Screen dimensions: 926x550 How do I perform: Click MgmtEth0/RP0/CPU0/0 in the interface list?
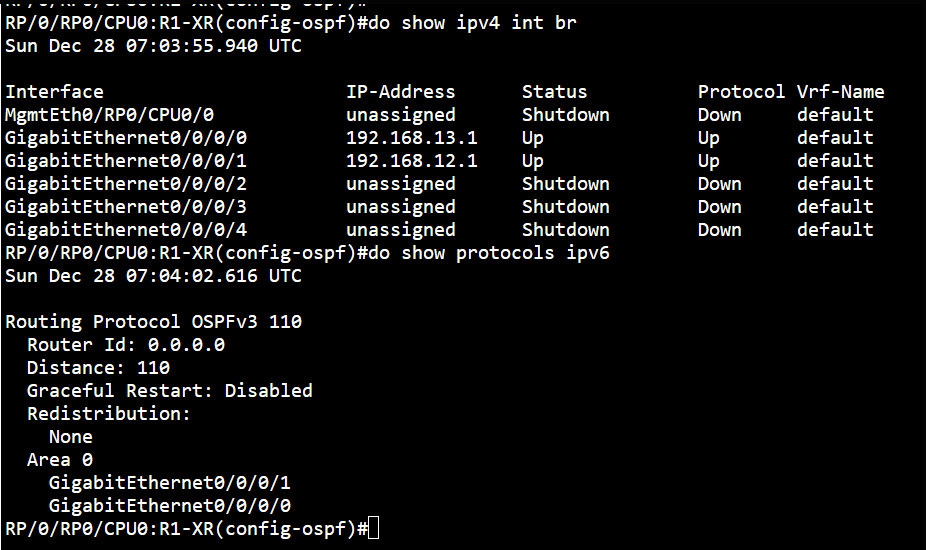[x=110, y=115]
